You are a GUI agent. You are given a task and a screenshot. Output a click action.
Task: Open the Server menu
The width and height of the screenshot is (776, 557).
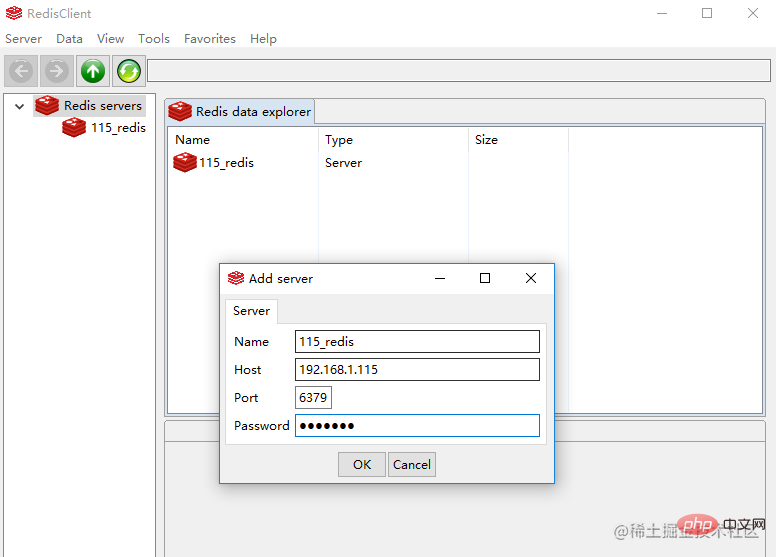pyautogui.click(x=23, y=39)
